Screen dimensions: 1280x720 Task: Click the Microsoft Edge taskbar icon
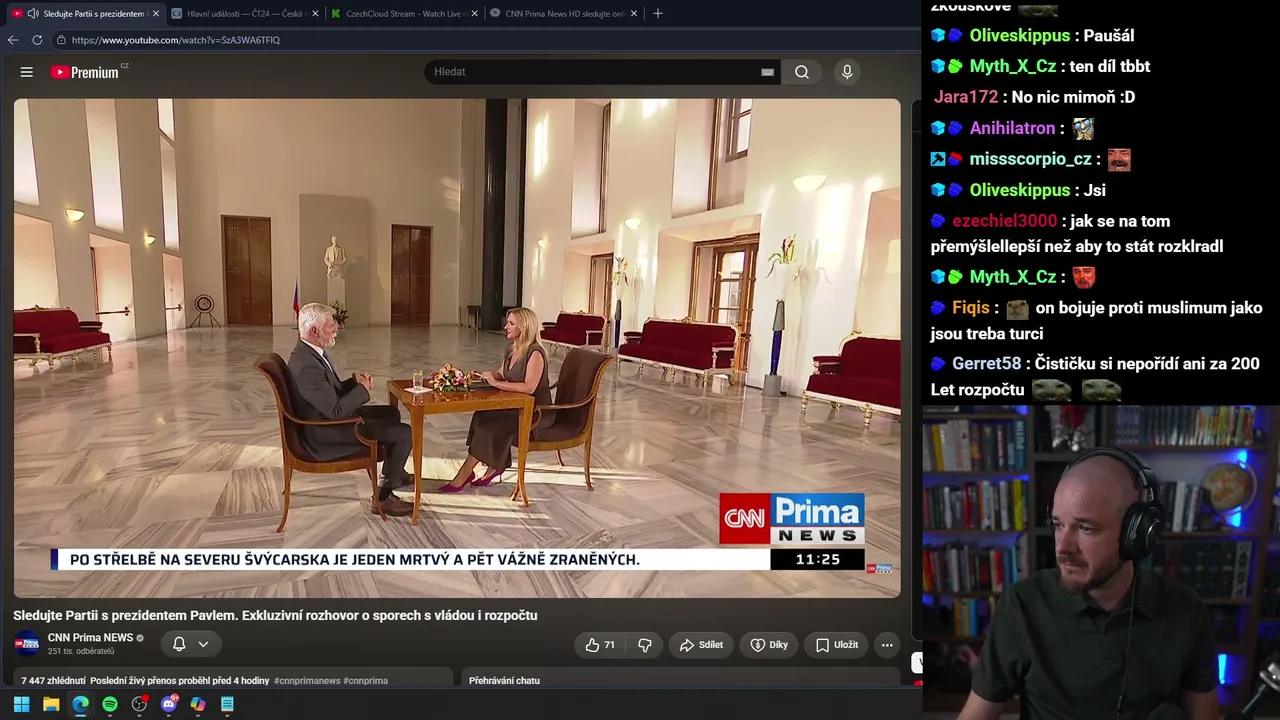click(80, 704)
